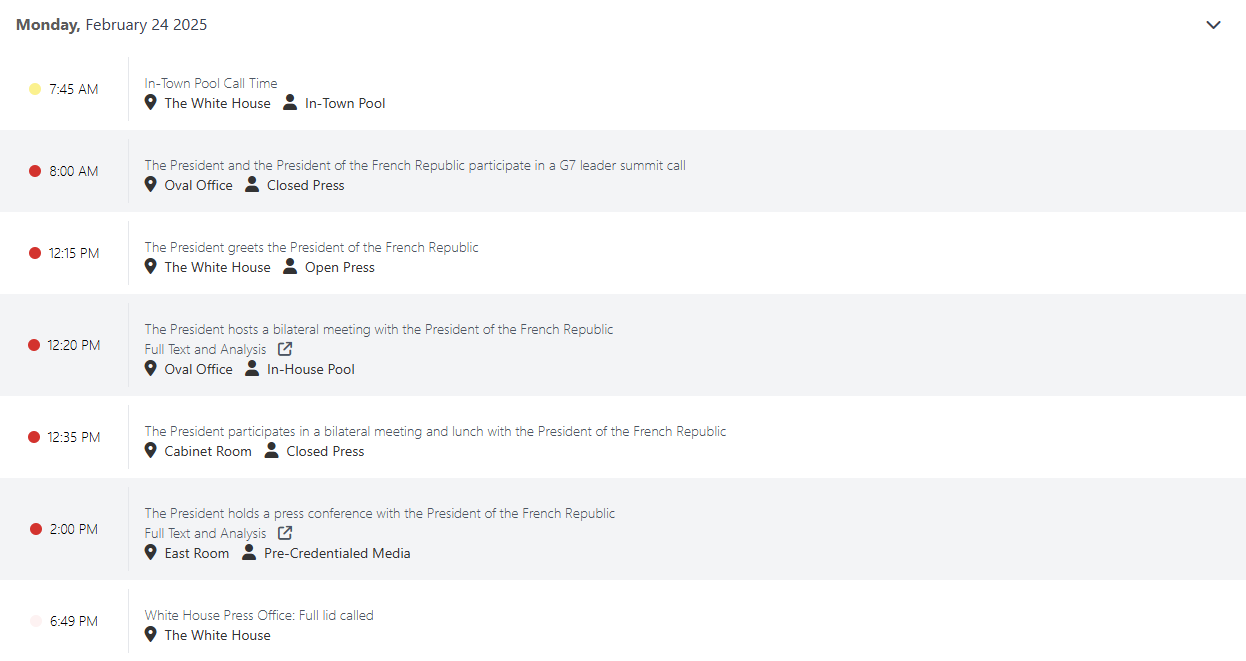This screenshot has width=1246, height=661.
Task: Select the pale status dot at 6:49 PM
Action: pos(36,621)
